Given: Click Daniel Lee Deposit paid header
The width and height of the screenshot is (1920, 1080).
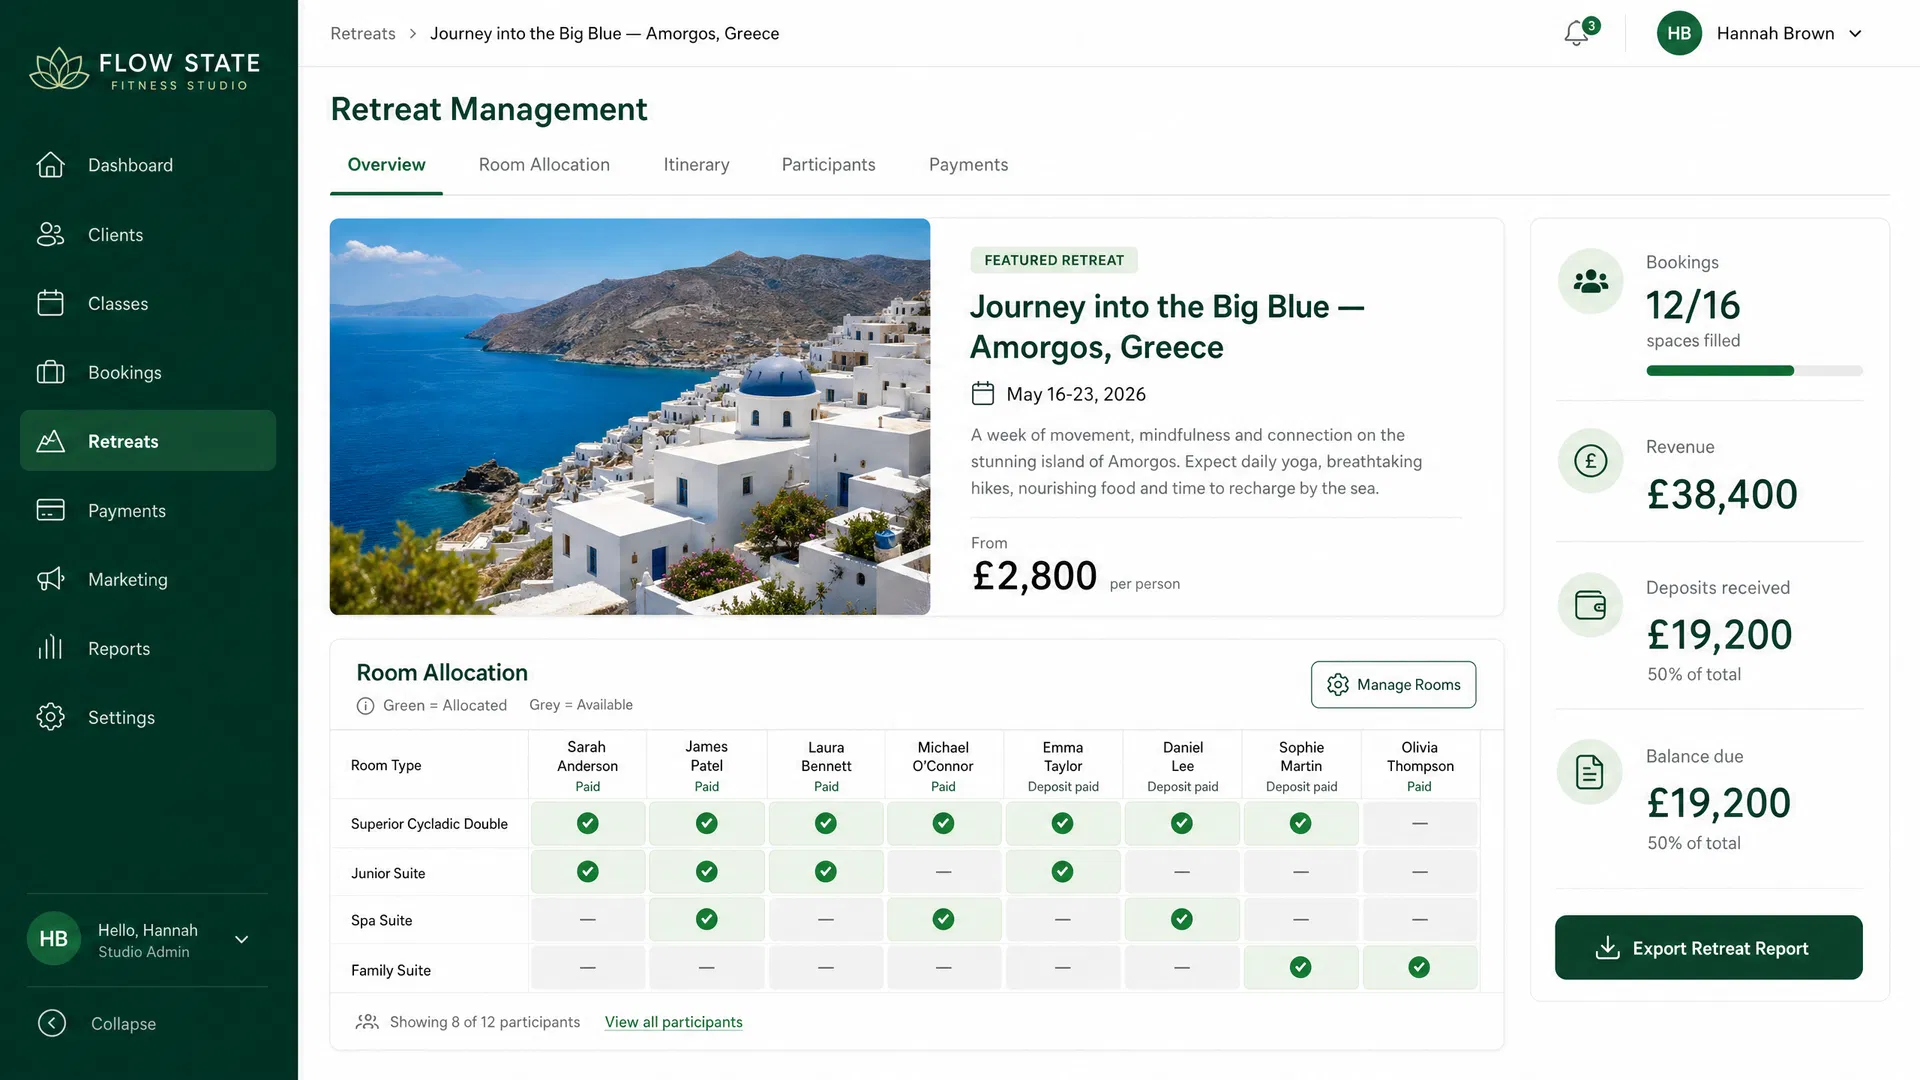Looking at the screenshot, I should coord(1182,766).
